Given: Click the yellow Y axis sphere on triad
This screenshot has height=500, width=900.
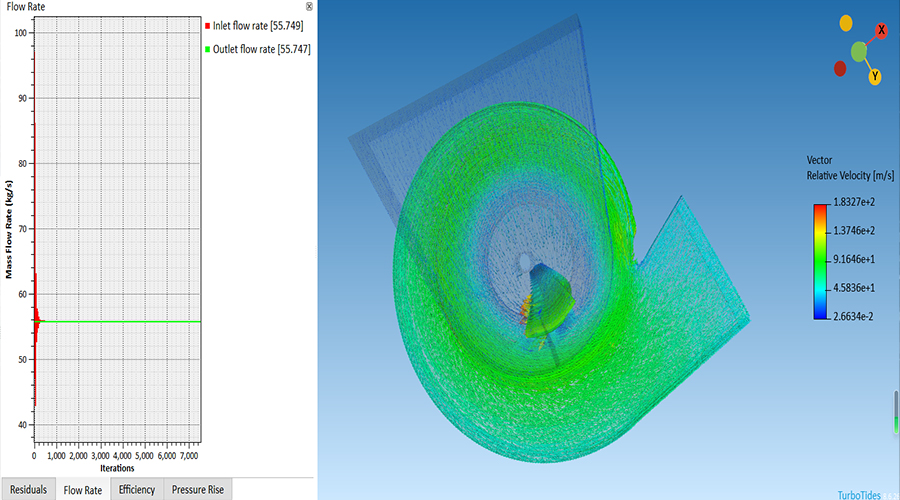Looking at the screenshot, I should [x=875, y=76].
